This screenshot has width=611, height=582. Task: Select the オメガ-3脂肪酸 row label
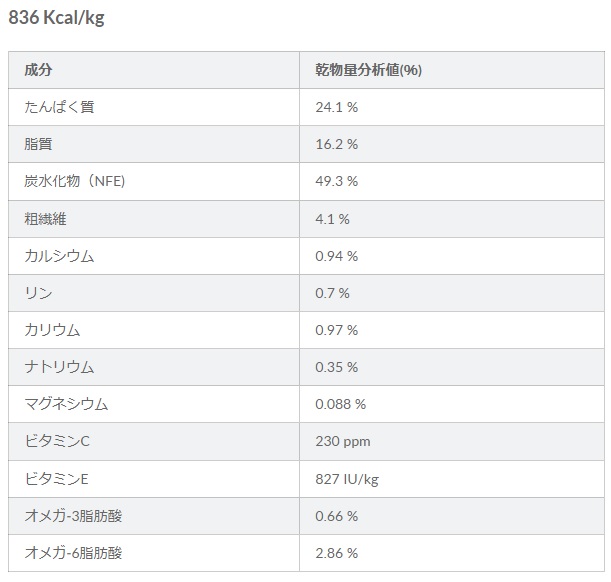[x=73, y=516]
